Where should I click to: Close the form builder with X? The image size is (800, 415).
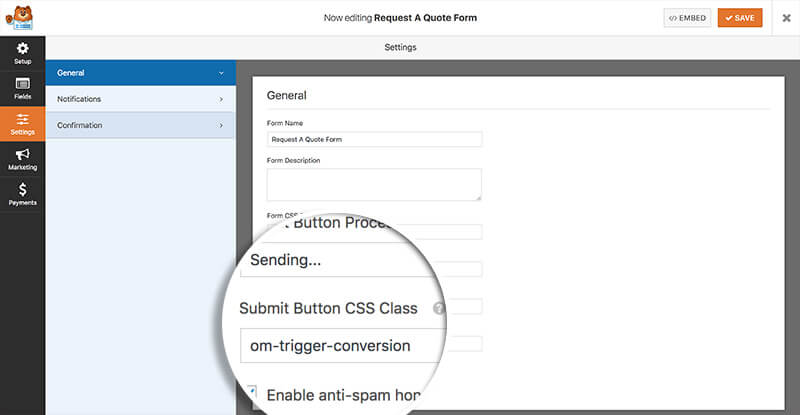pyautogui.click(x=786, y=18)
